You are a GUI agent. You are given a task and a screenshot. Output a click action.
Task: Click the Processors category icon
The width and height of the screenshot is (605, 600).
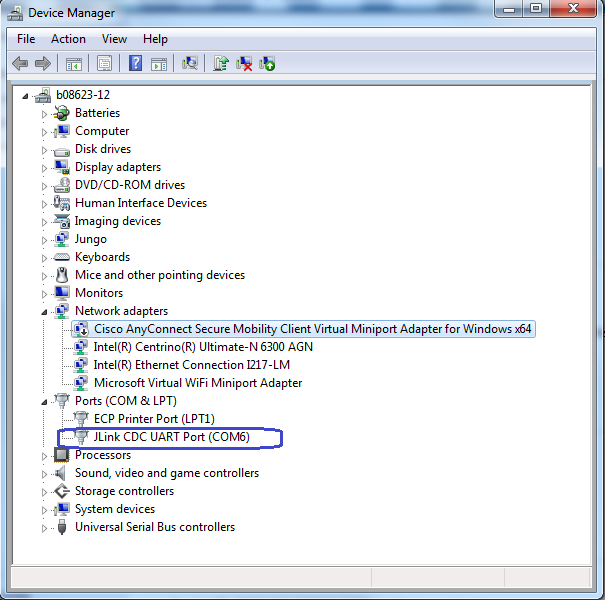click(x=62, y=455)
